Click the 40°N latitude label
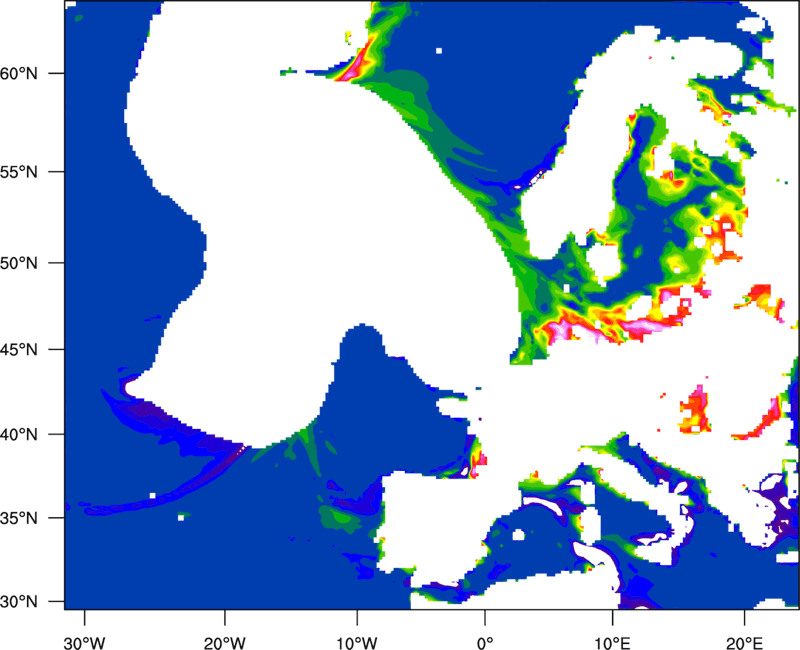The height and width of the screenshot is (650, 800). tap(19, 435)
